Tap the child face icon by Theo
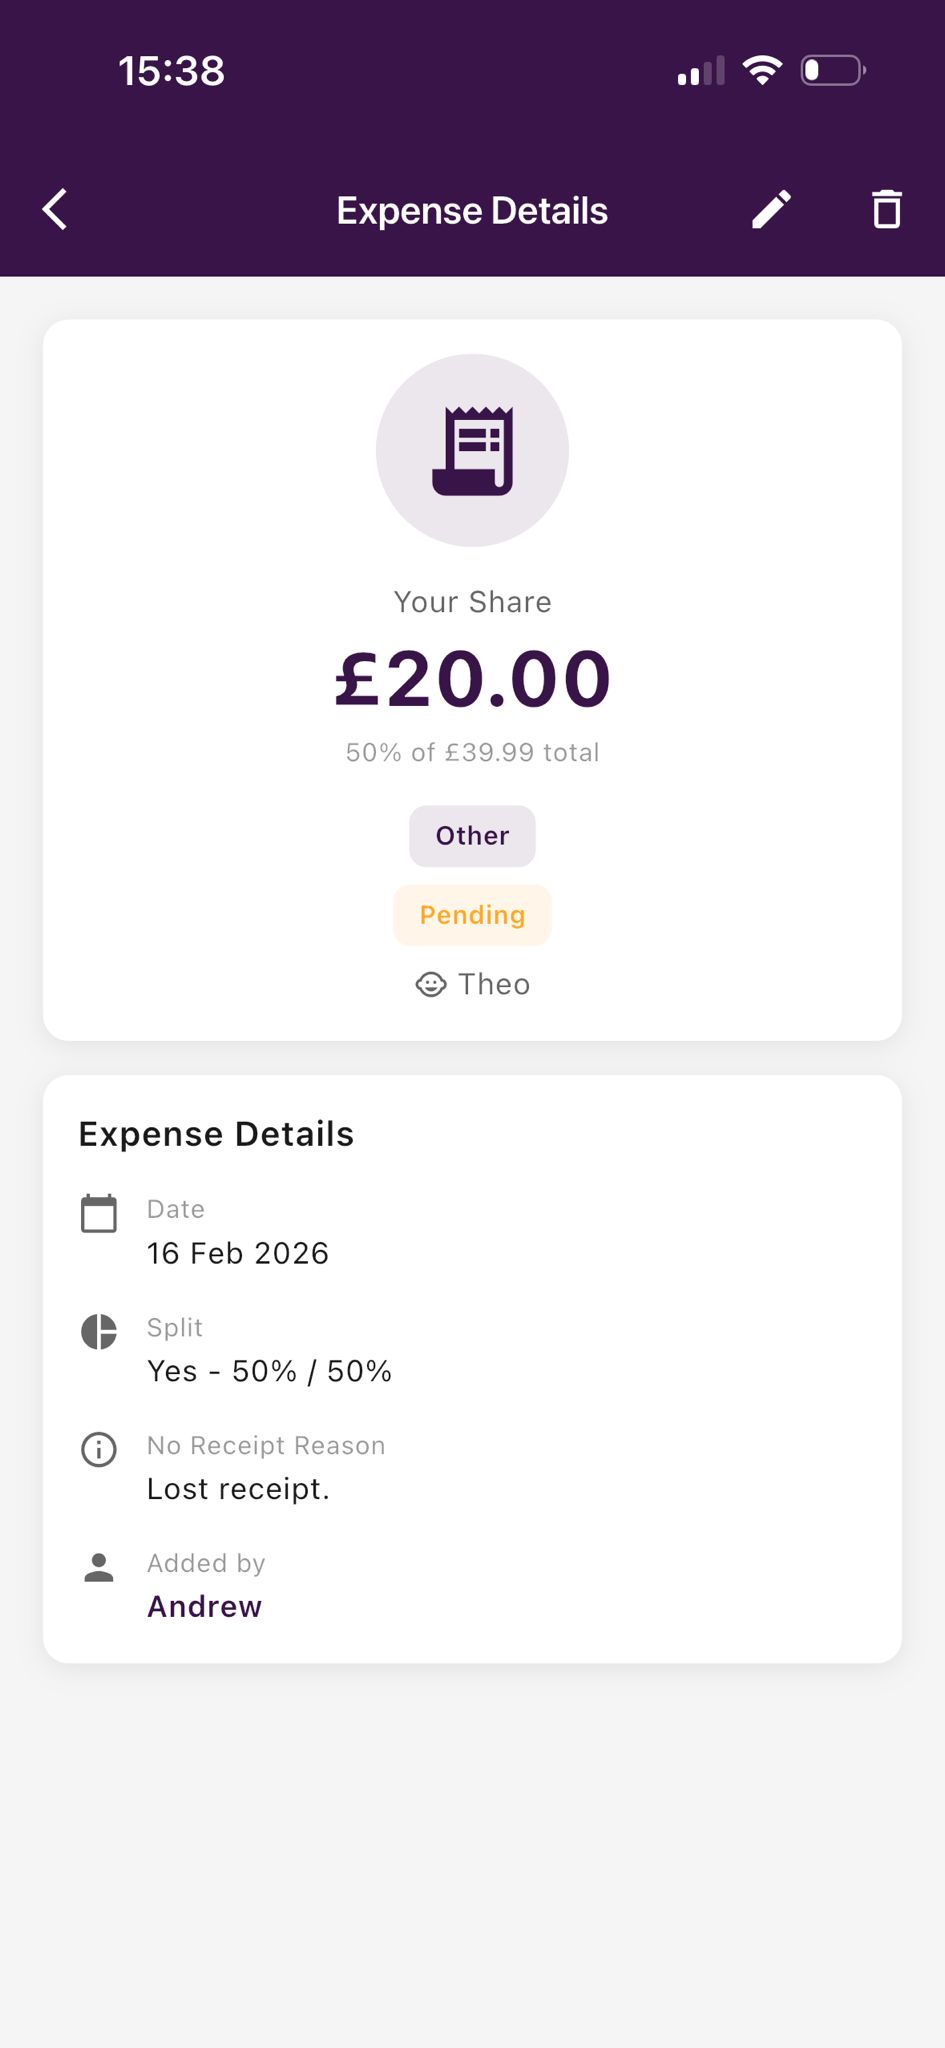Screen dimensions: 945x2048 431,985
